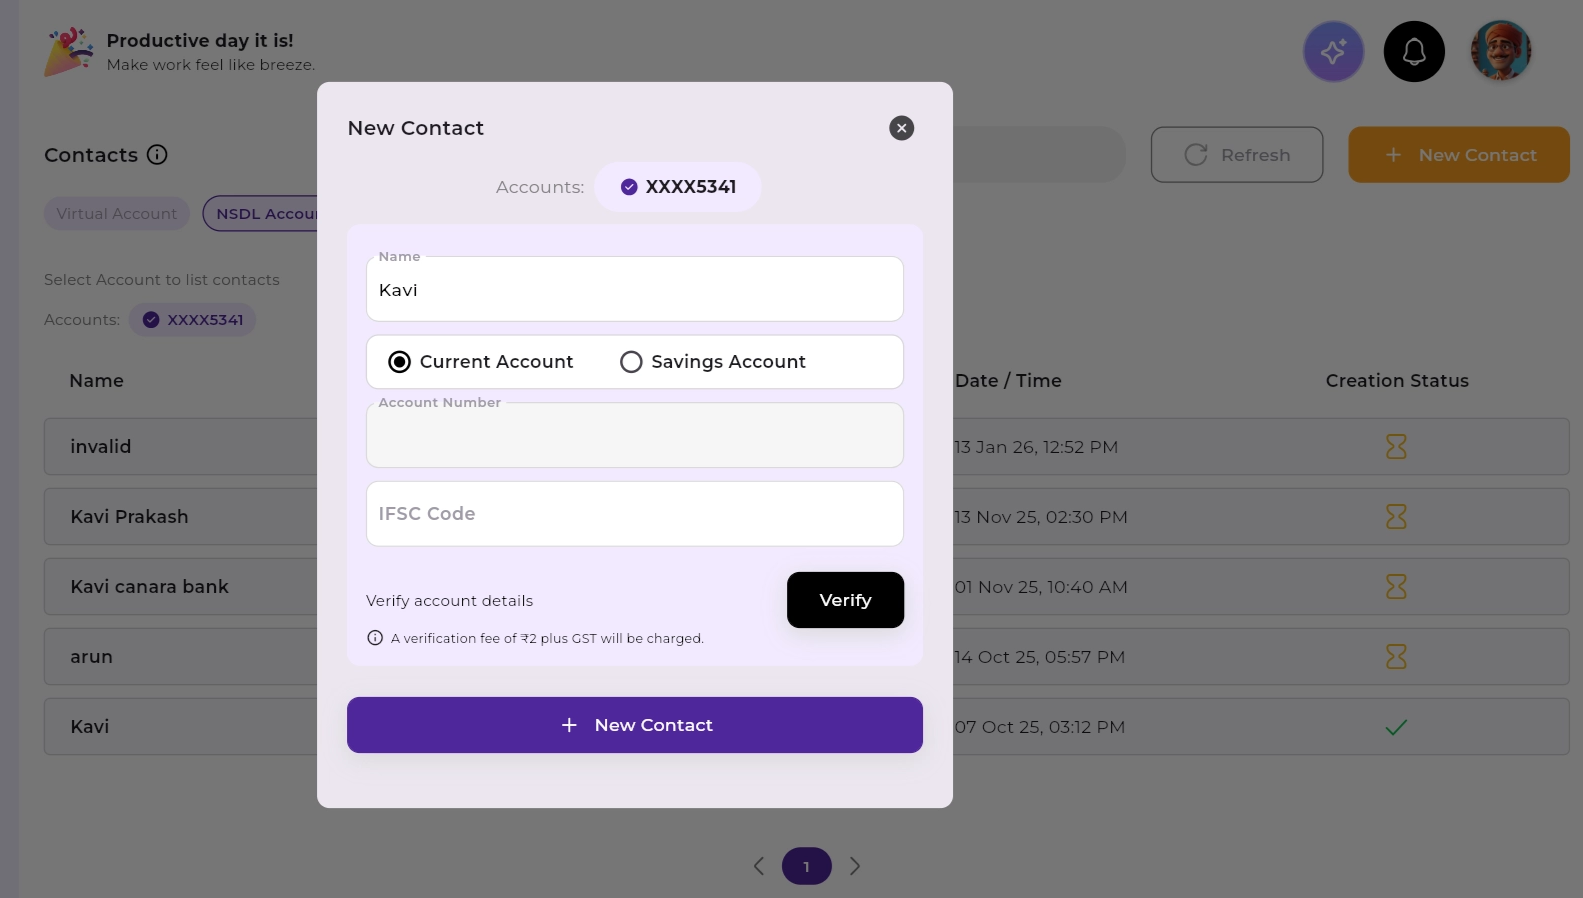
Task: Click the green checkmark status for Kavi
Action: [x=1396, y=727]
